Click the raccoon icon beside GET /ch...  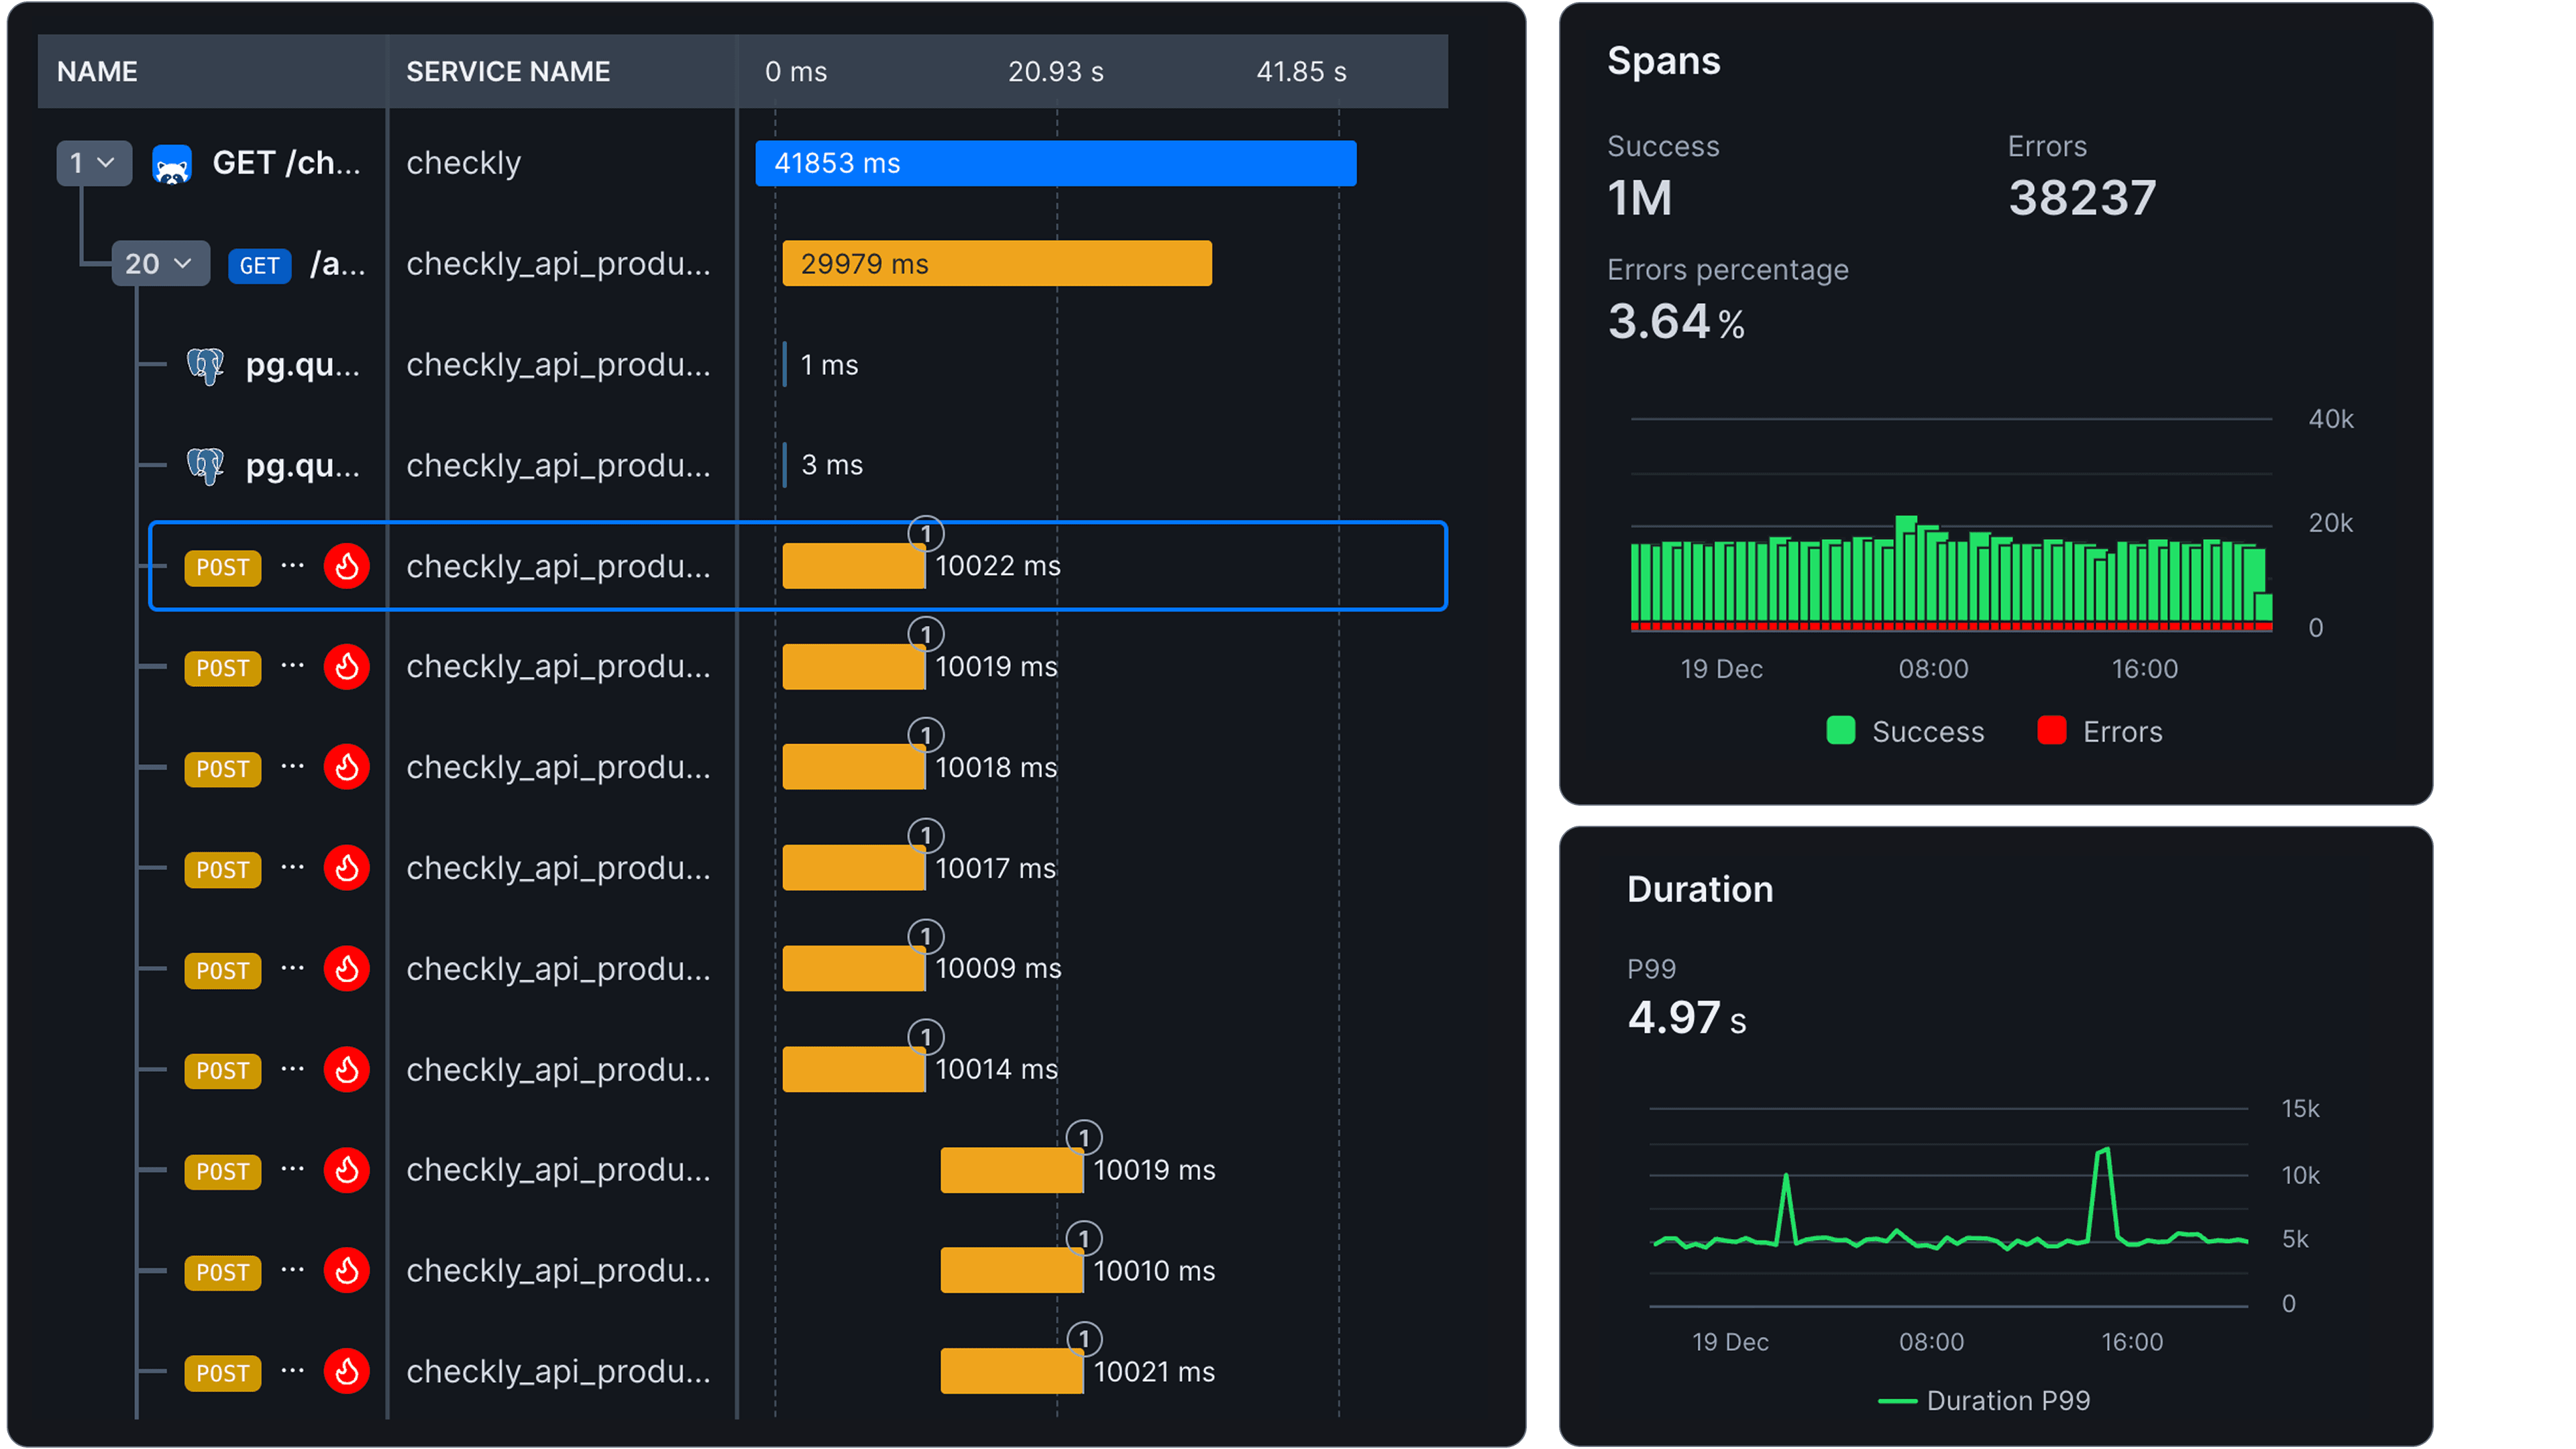(x=172, y=164)
